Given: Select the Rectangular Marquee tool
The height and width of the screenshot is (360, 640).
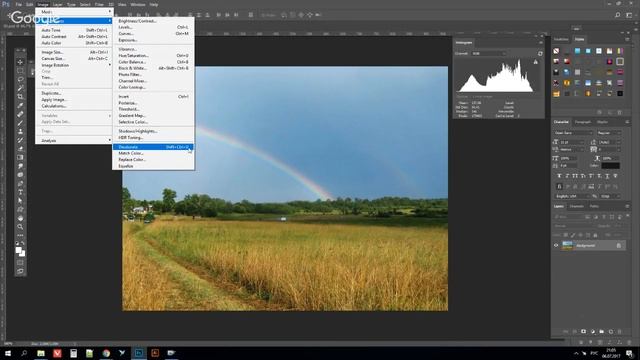Looking at the screenshot, I should point(20,71).
